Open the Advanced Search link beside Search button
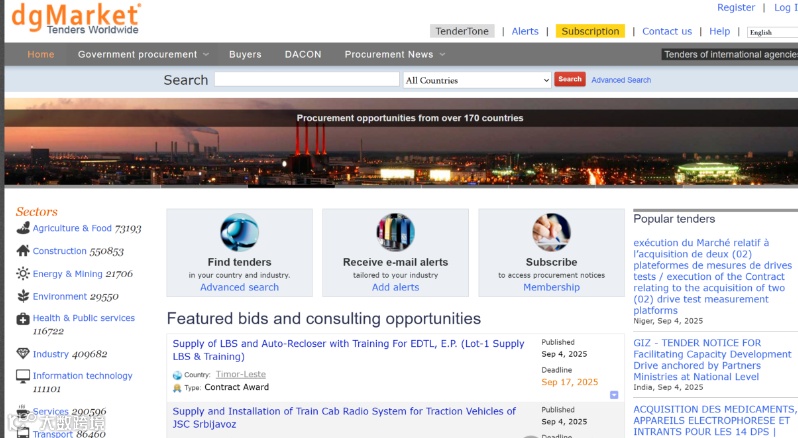Viewport: 798px width, 438px height. [x=621, y=80]
